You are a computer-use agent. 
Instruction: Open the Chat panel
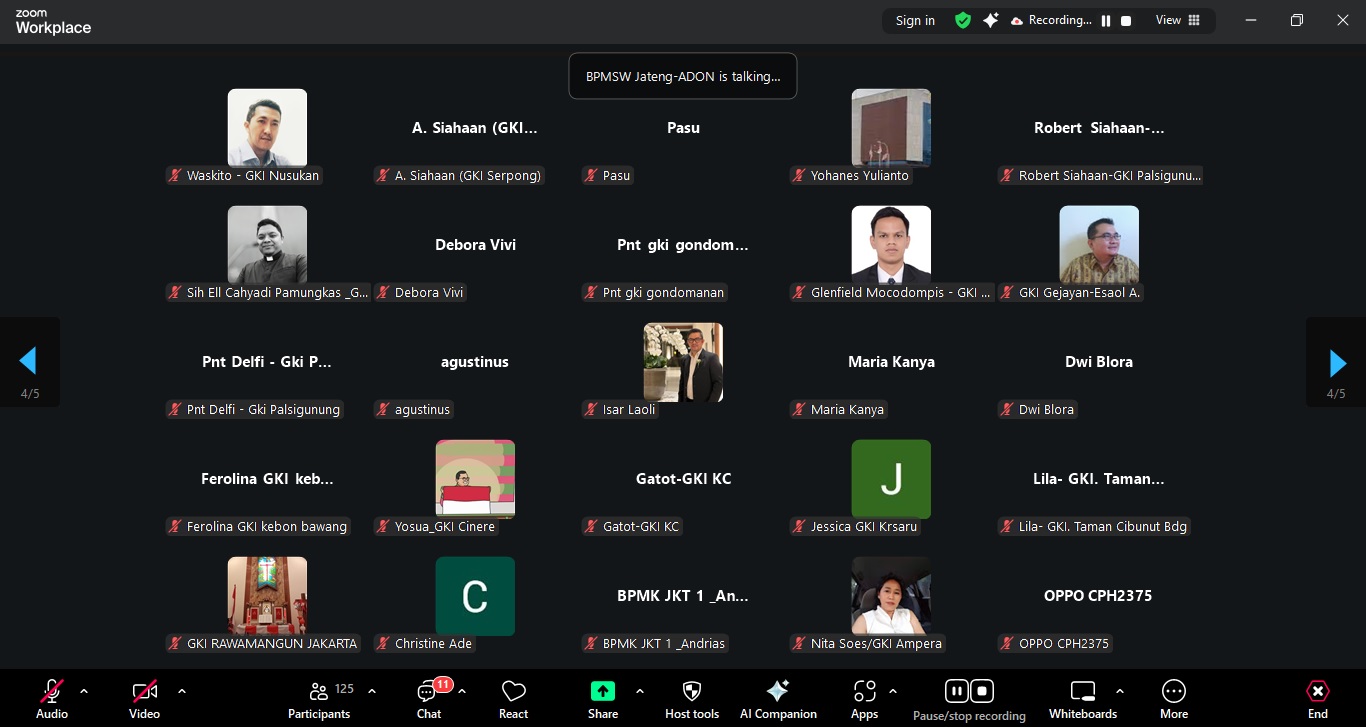429,698
